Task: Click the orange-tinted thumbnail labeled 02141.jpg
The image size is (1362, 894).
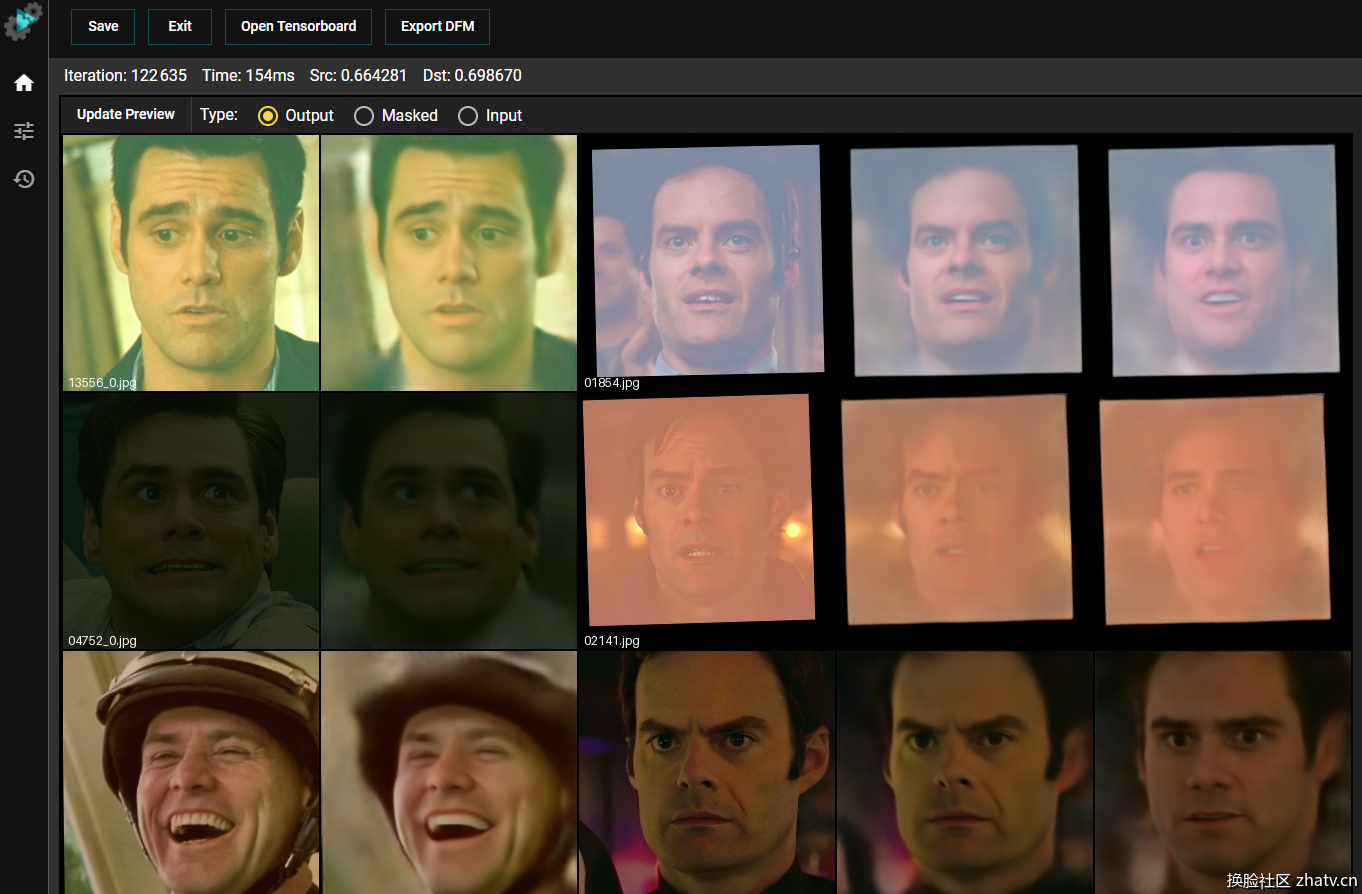Action: pos(707,520)
